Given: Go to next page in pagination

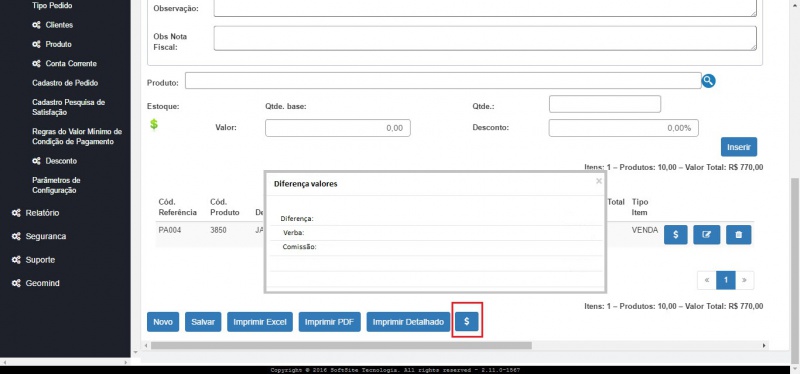Looking at the screenshot, I should pyautogui.click(x=744, y=280).
